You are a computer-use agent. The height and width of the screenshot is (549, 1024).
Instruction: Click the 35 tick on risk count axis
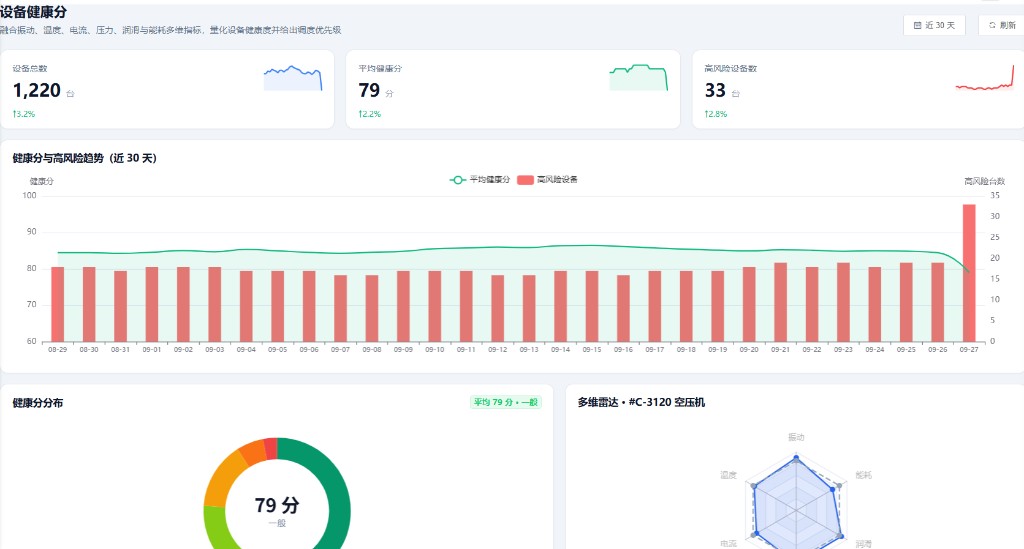[995, 195]
